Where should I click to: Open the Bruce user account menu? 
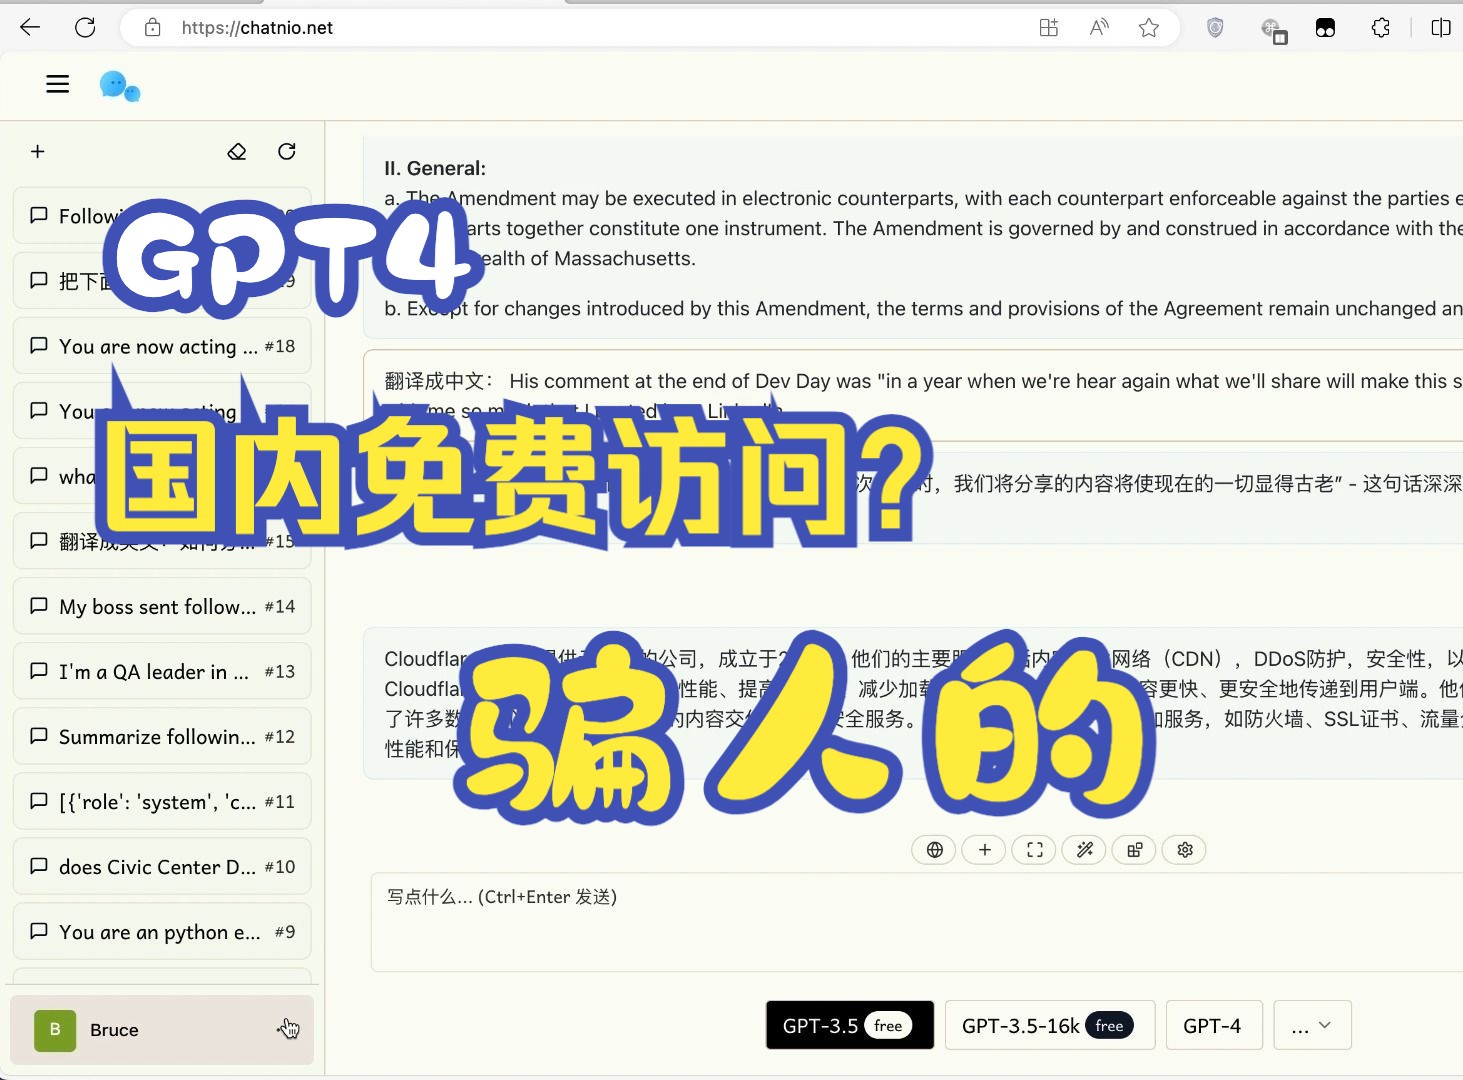click(x=162, y=1030)
